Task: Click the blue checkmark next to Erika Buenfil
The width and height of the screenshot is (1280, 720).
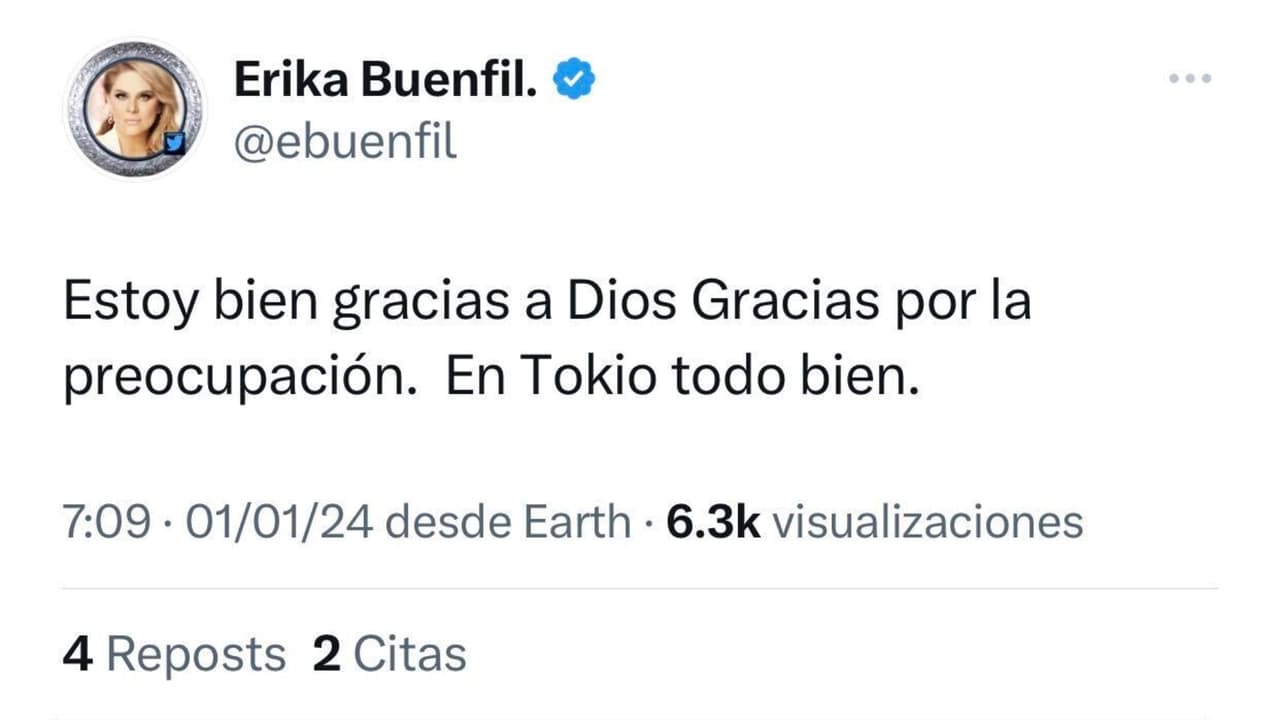Action: [x=575, y=76]
